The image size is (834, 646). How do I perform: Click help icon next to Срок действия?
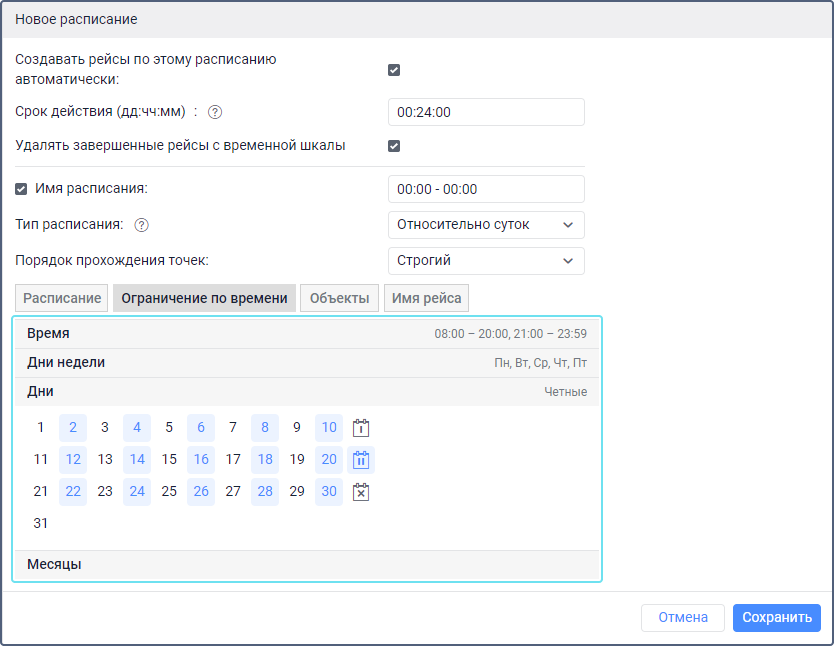point(214,112)
